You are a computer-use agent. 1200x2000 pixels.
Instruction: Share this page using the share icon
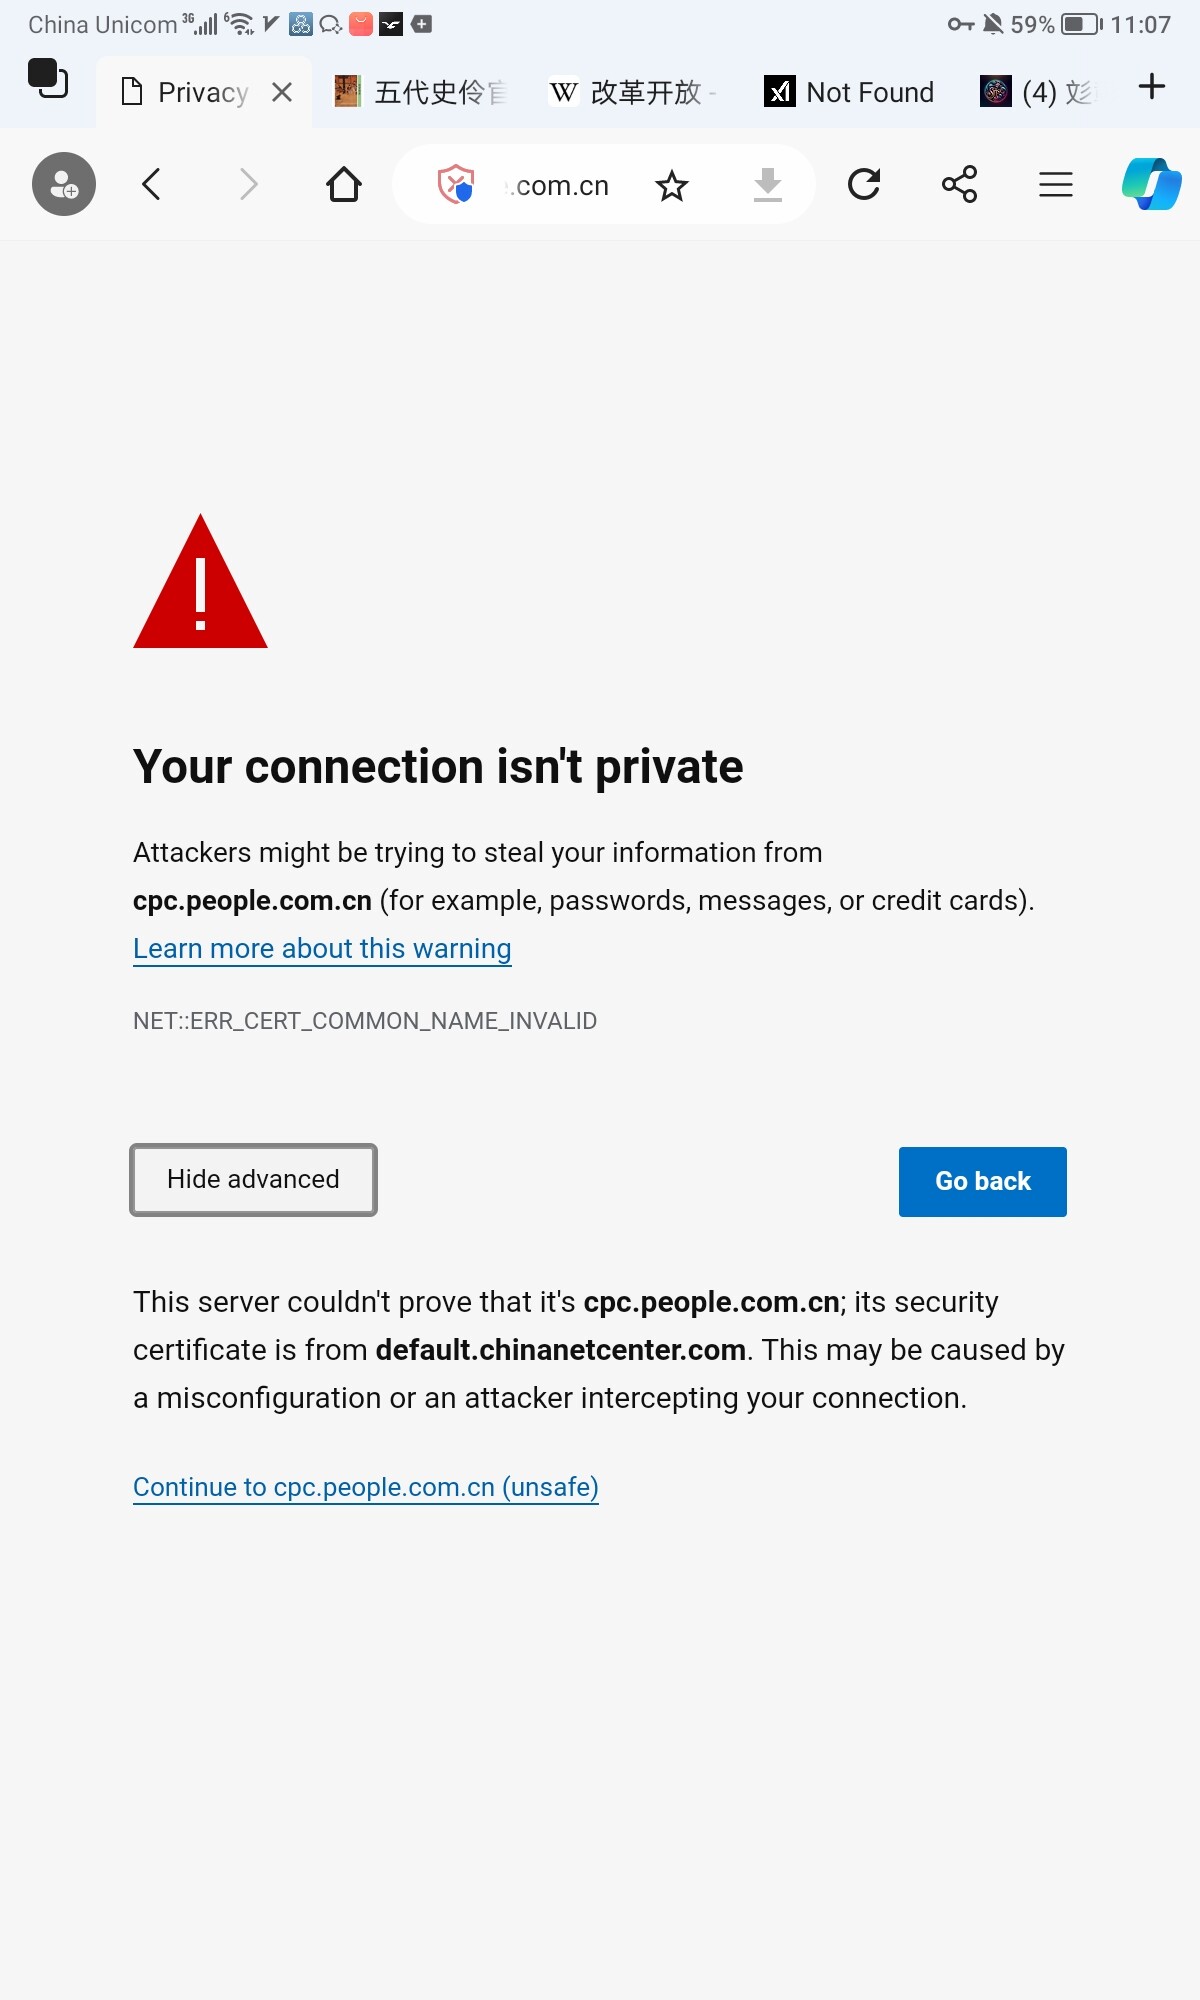point(960,184)
